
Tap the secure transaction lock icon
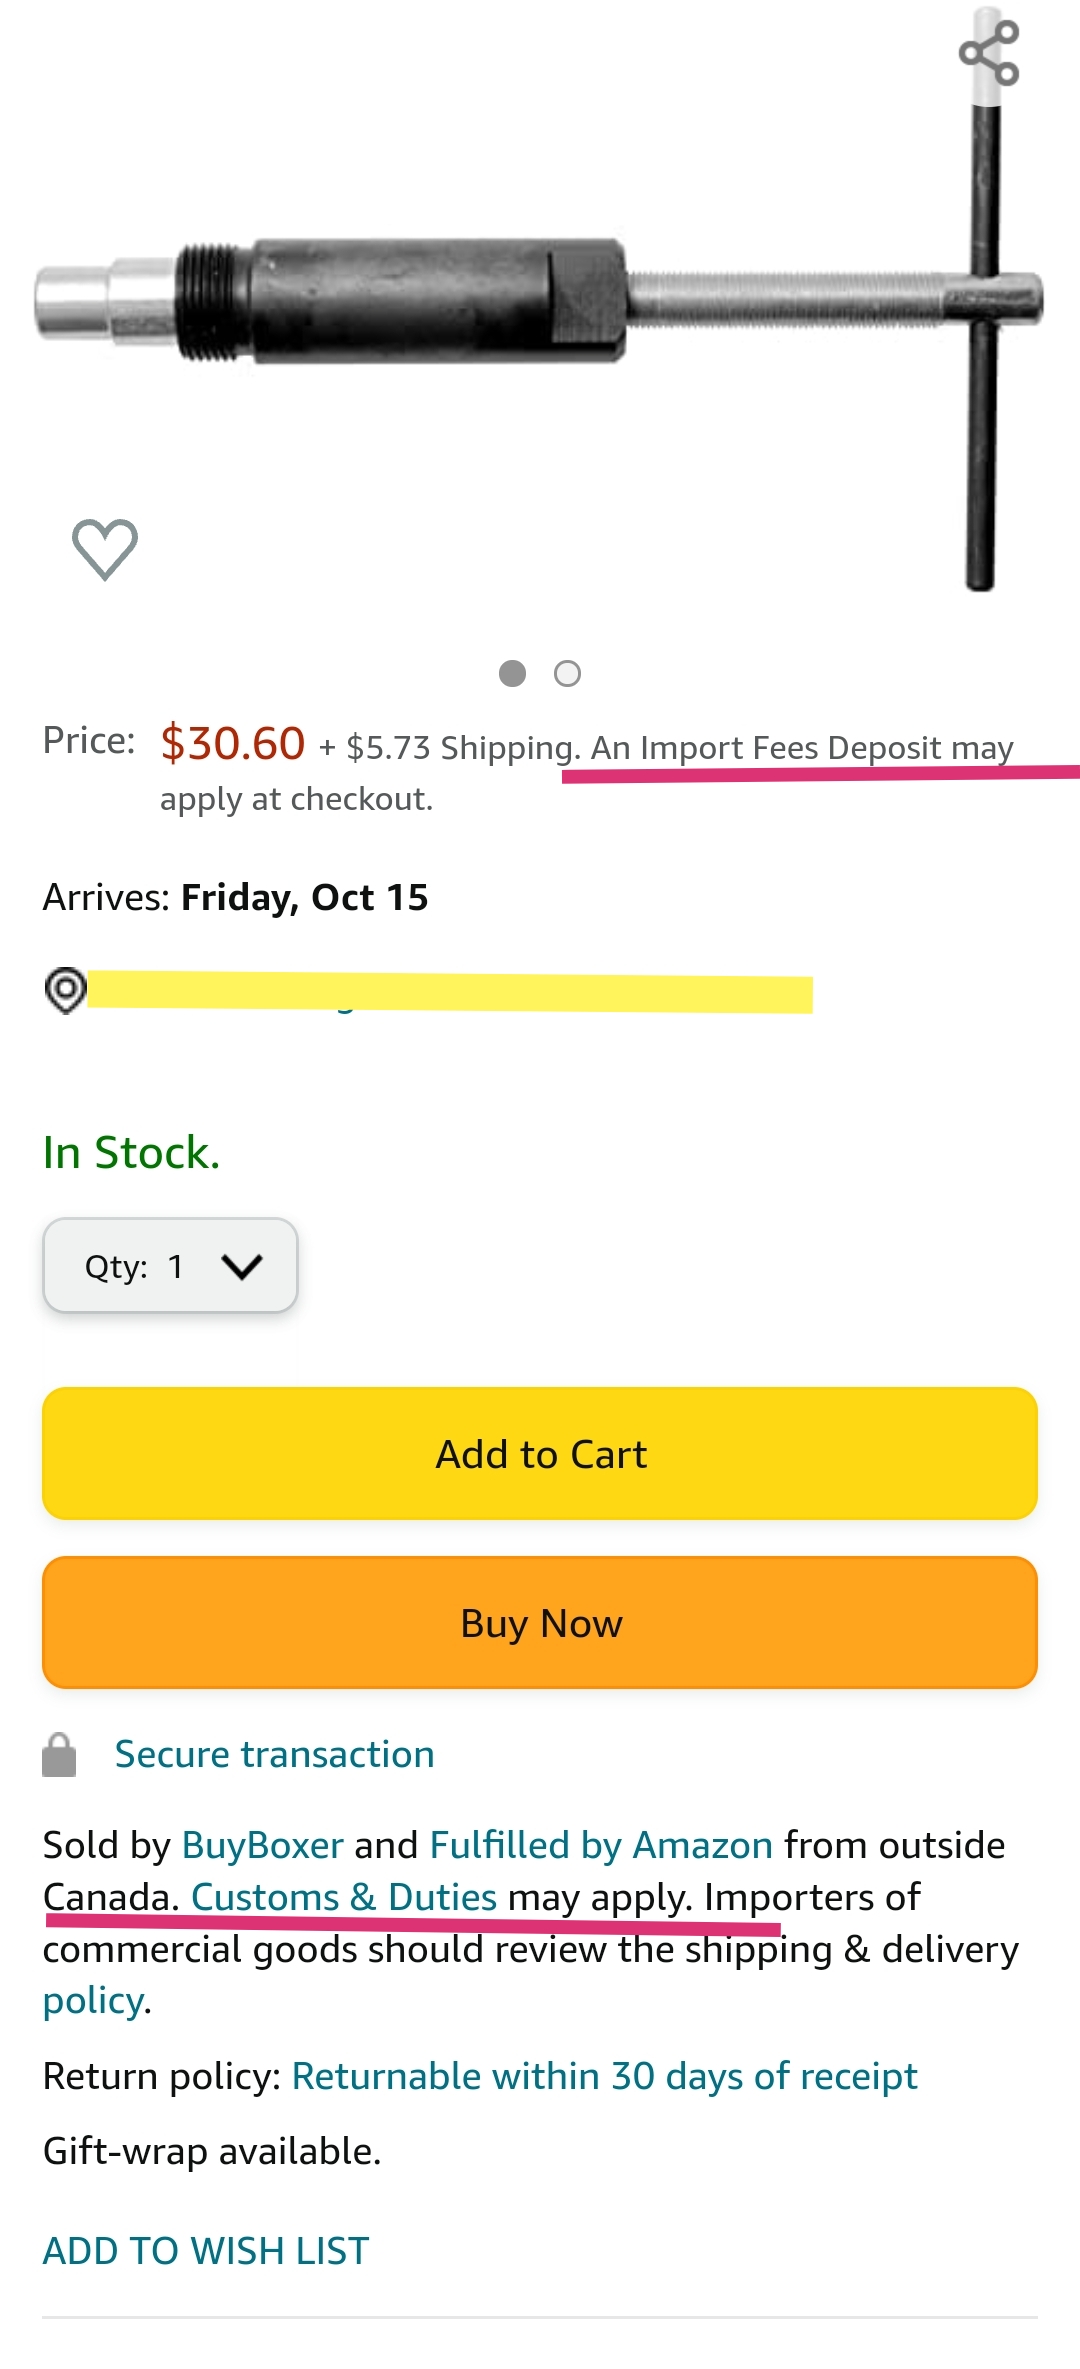(x=59, y=1755)
